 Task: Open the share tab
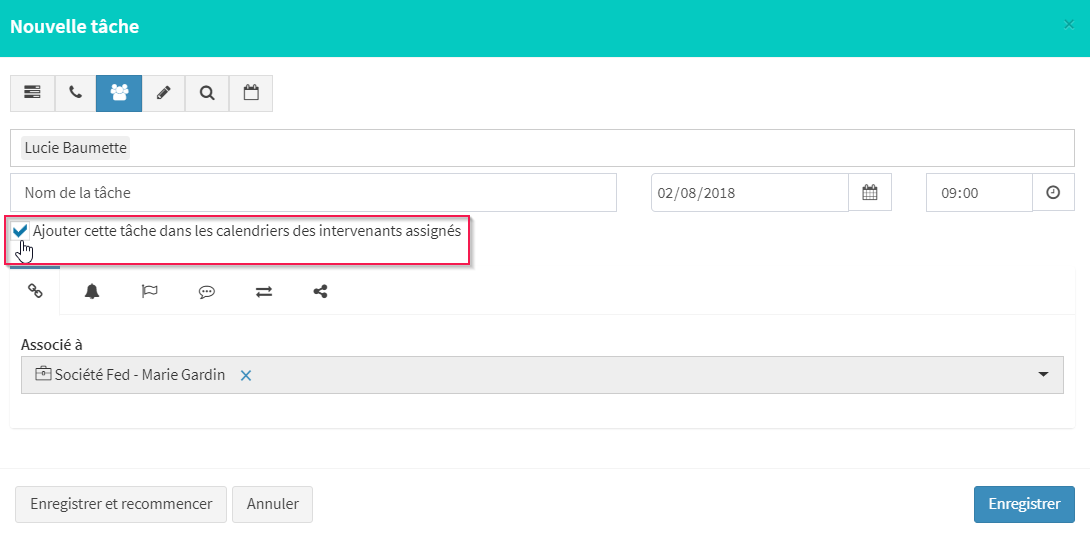(x=320, y=291)
